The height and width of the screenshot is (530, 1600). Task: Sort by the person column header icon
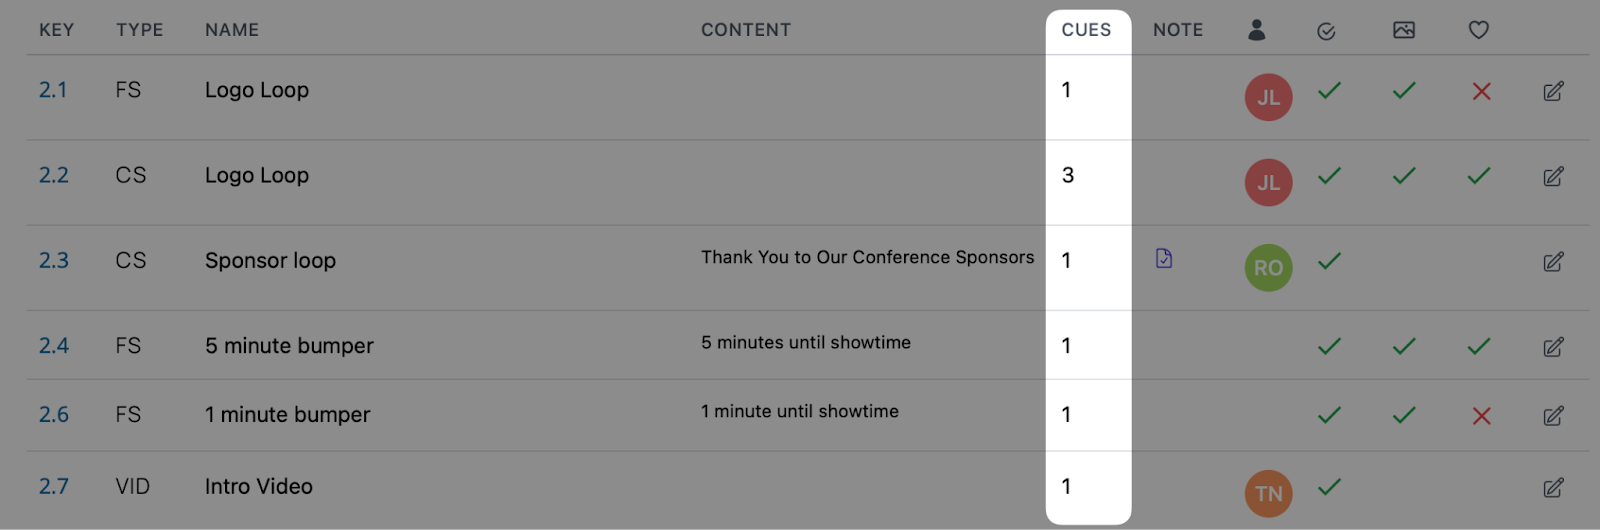pos(1257,30)
